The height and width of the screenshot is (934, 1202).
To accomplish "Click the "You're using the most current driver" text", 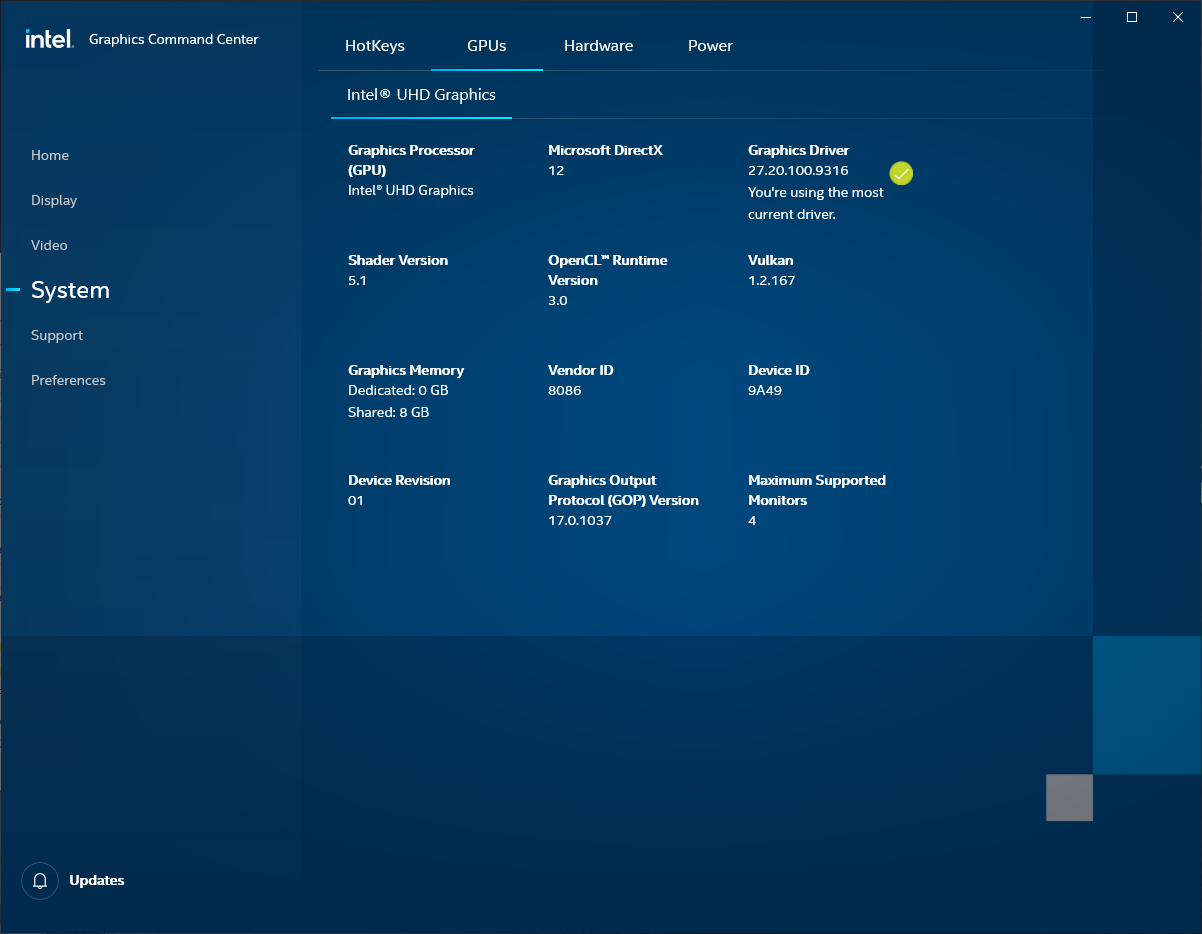I will tap(816, 203).
